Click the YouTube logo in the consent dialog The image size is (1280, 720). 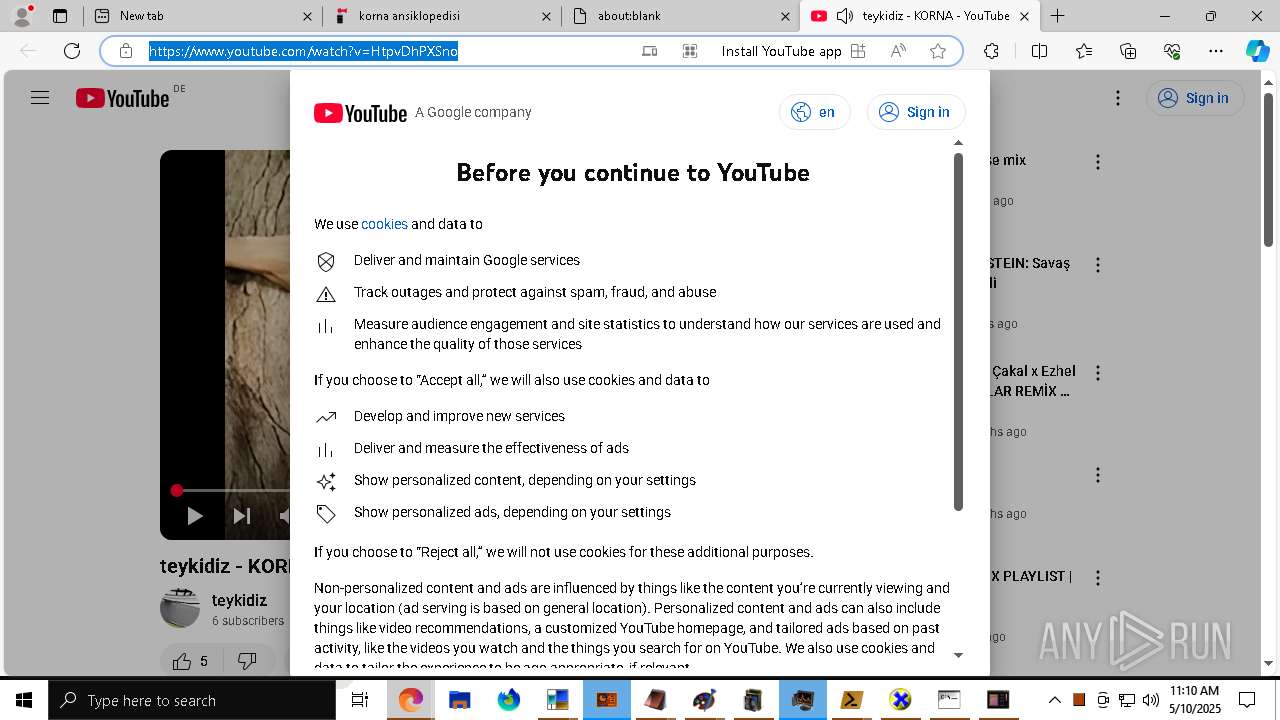point(360,113)
